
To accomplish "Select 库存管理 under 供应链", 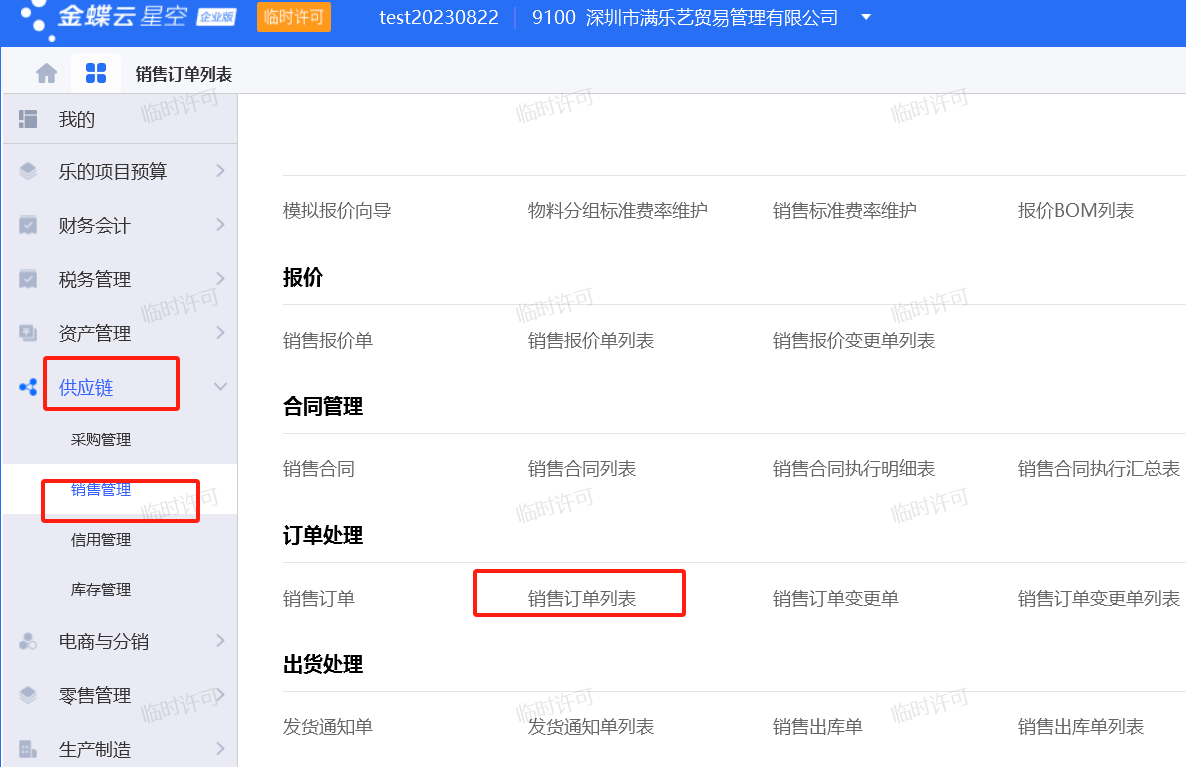I will pyautogui.click(x=101, y=590).
